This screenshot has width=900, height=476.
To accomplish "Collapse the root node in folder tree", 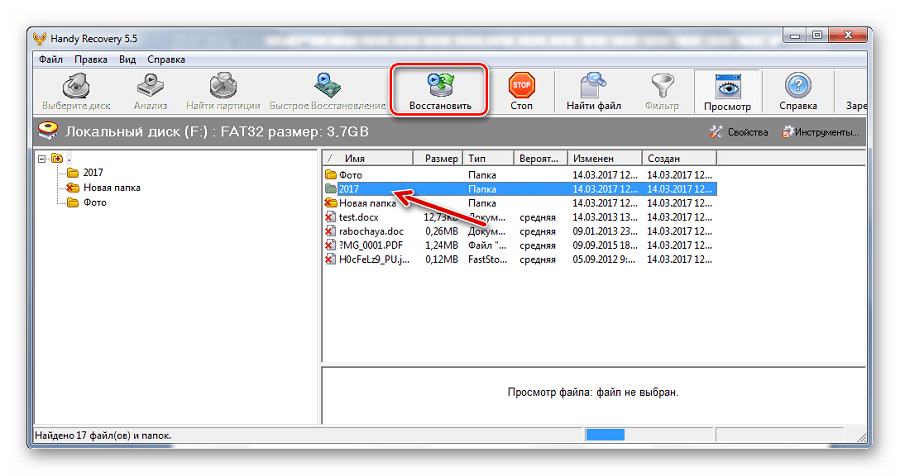I will (42, 158).
